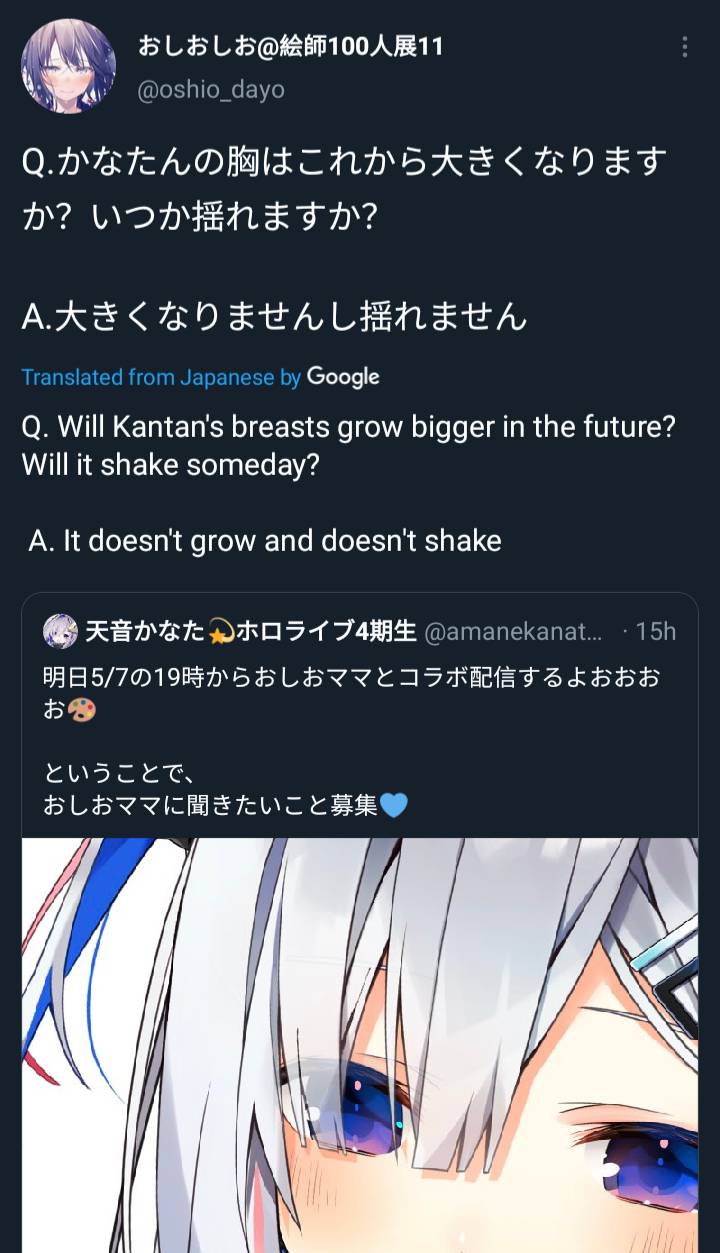Tap the blue heart emoji in the quoted tweet
This screenshot has width=720, height=1253.
[x=394, y=804]
